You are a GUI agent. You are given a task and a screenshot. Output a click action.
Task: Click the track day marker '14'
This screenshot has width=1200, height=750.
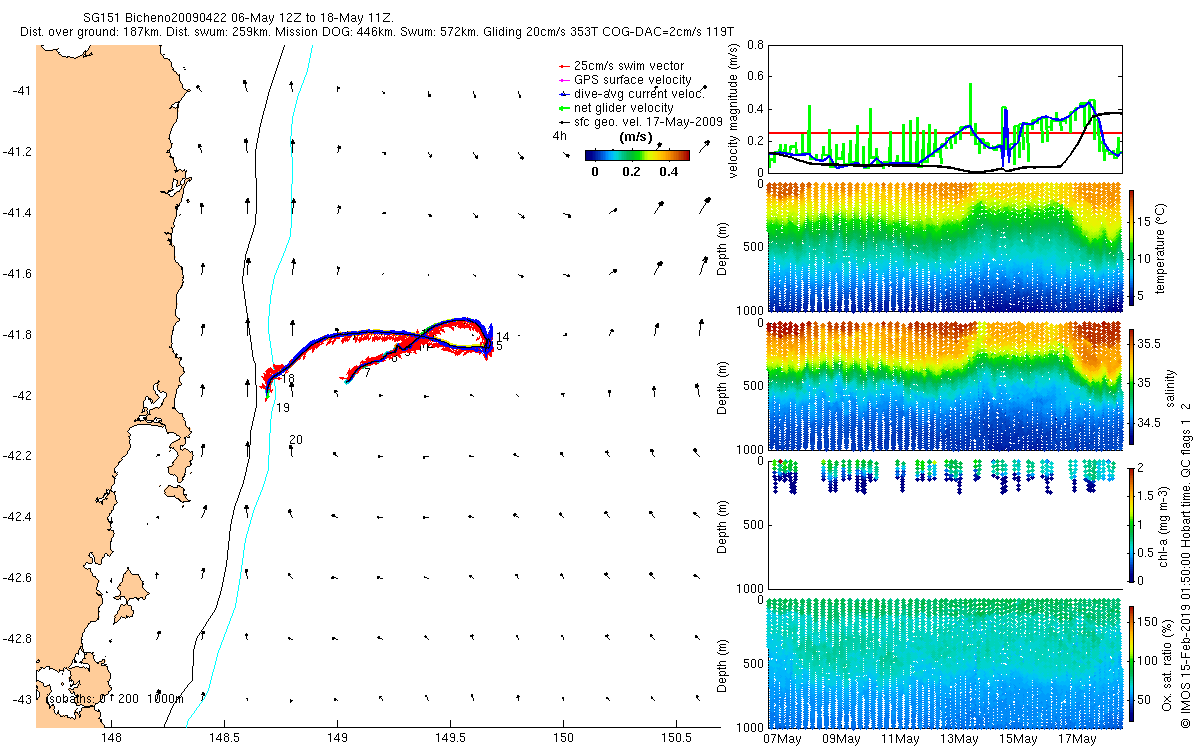coord(502,337)
